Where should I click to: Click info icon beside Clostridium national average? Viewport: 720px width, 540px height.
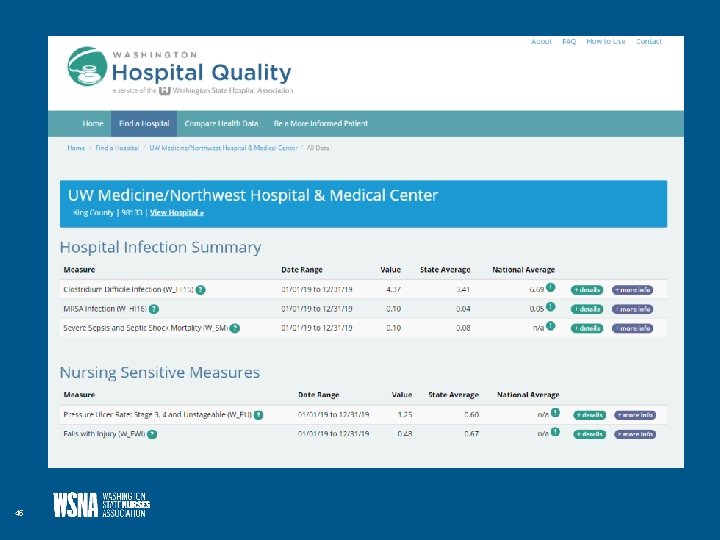pyautogui.click(x=551, y=287)
